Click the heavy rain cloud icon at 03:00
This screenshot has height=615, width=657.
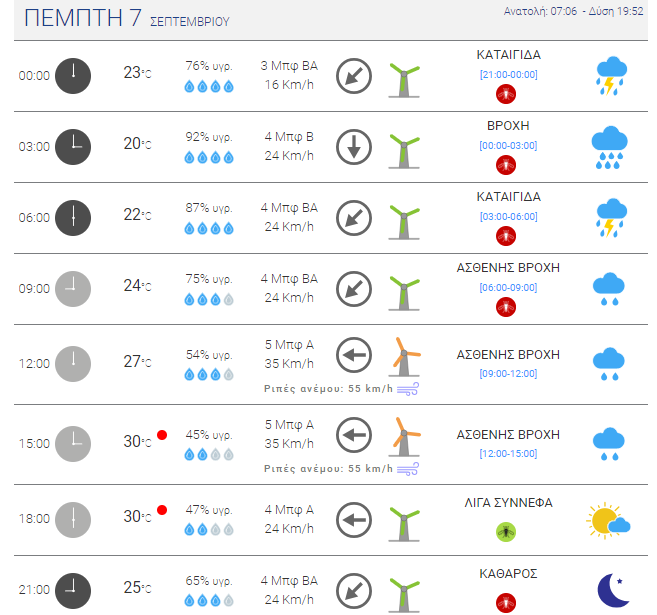tap(610, 147)
